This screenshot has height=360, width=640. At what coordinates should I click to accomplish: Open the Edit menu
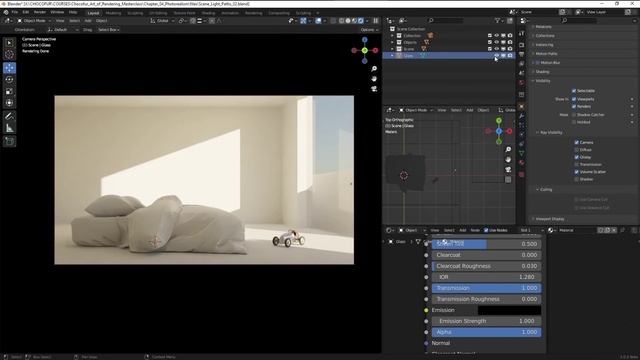pos(26,12)
